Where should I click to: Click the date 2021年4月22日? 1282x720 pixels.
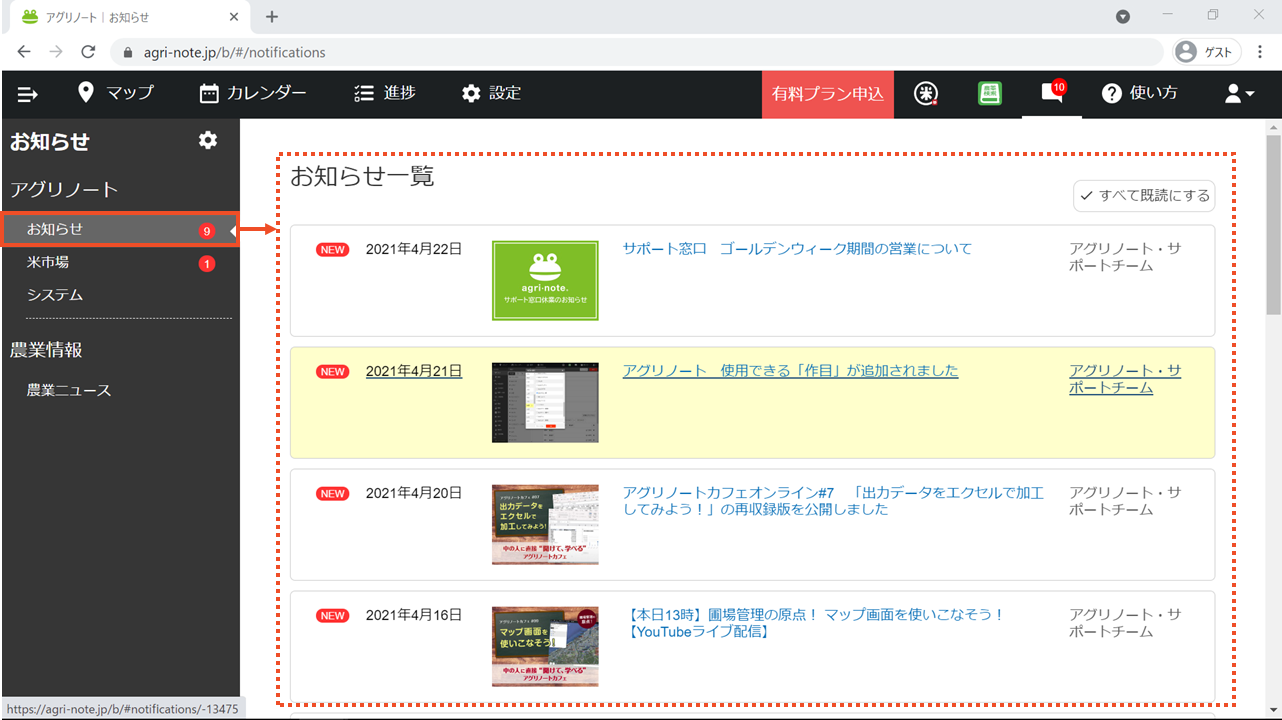click(x=414, y=249)
